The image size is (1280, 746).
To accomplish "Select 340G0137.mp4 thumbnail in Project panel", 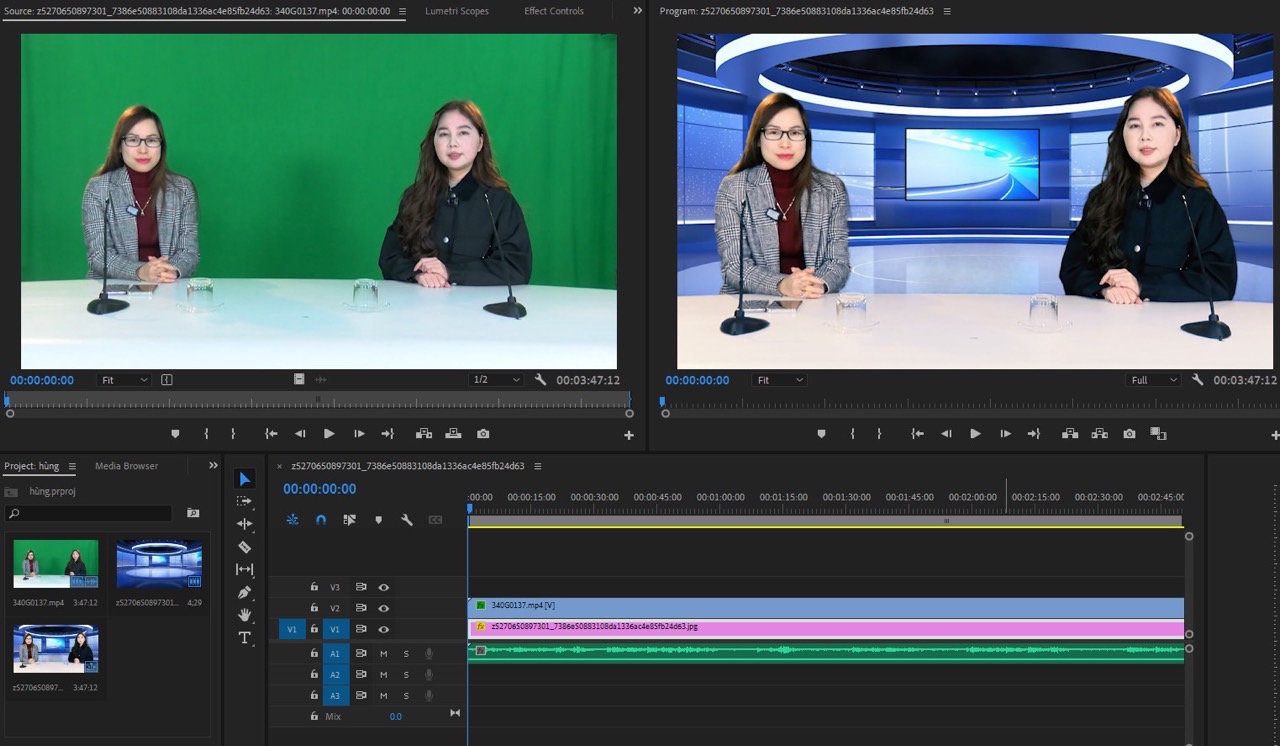I will (x=56, y=564).
